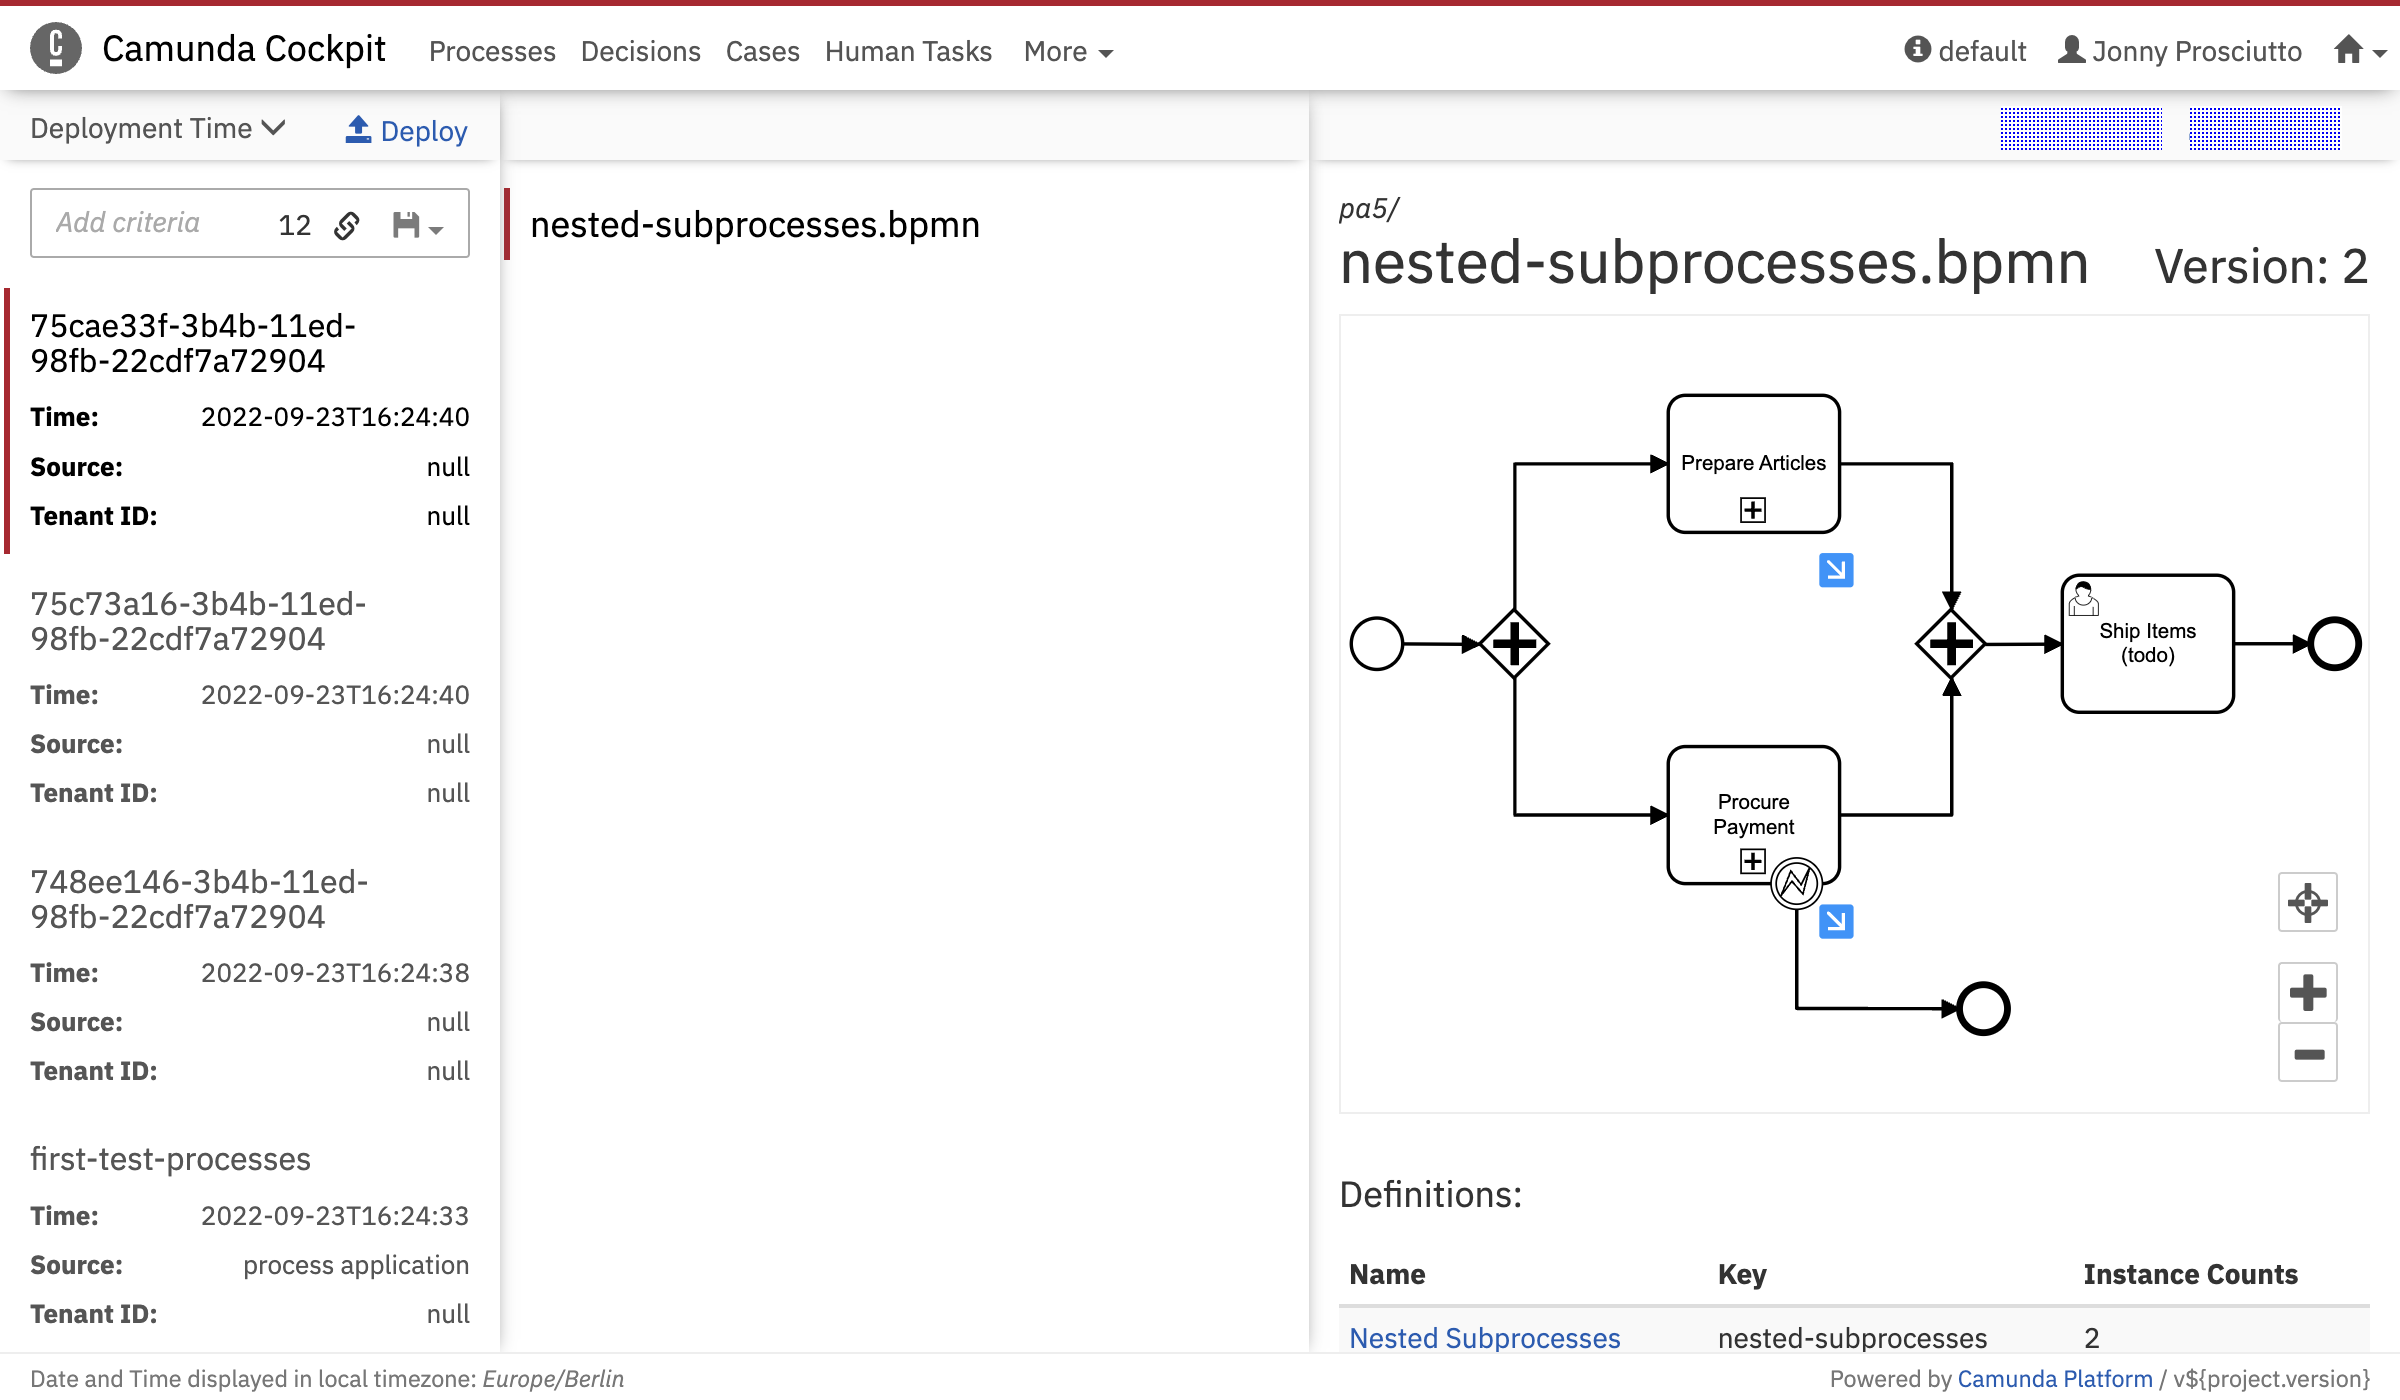Open the Jonny Prosciutto user menu

[x=2180, y=50]
